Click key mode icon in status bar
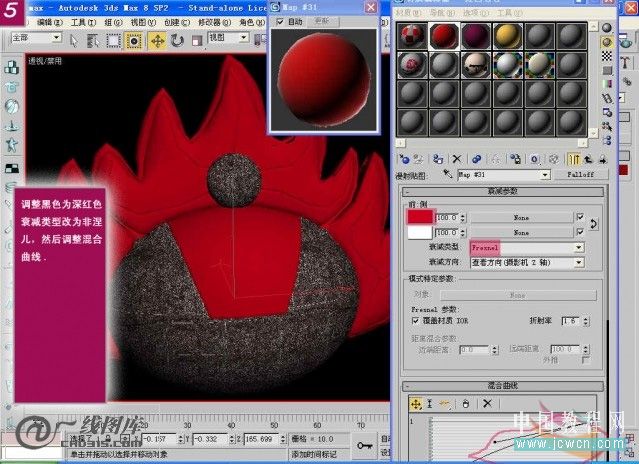The image size is (639, 464). coord(364,446)
